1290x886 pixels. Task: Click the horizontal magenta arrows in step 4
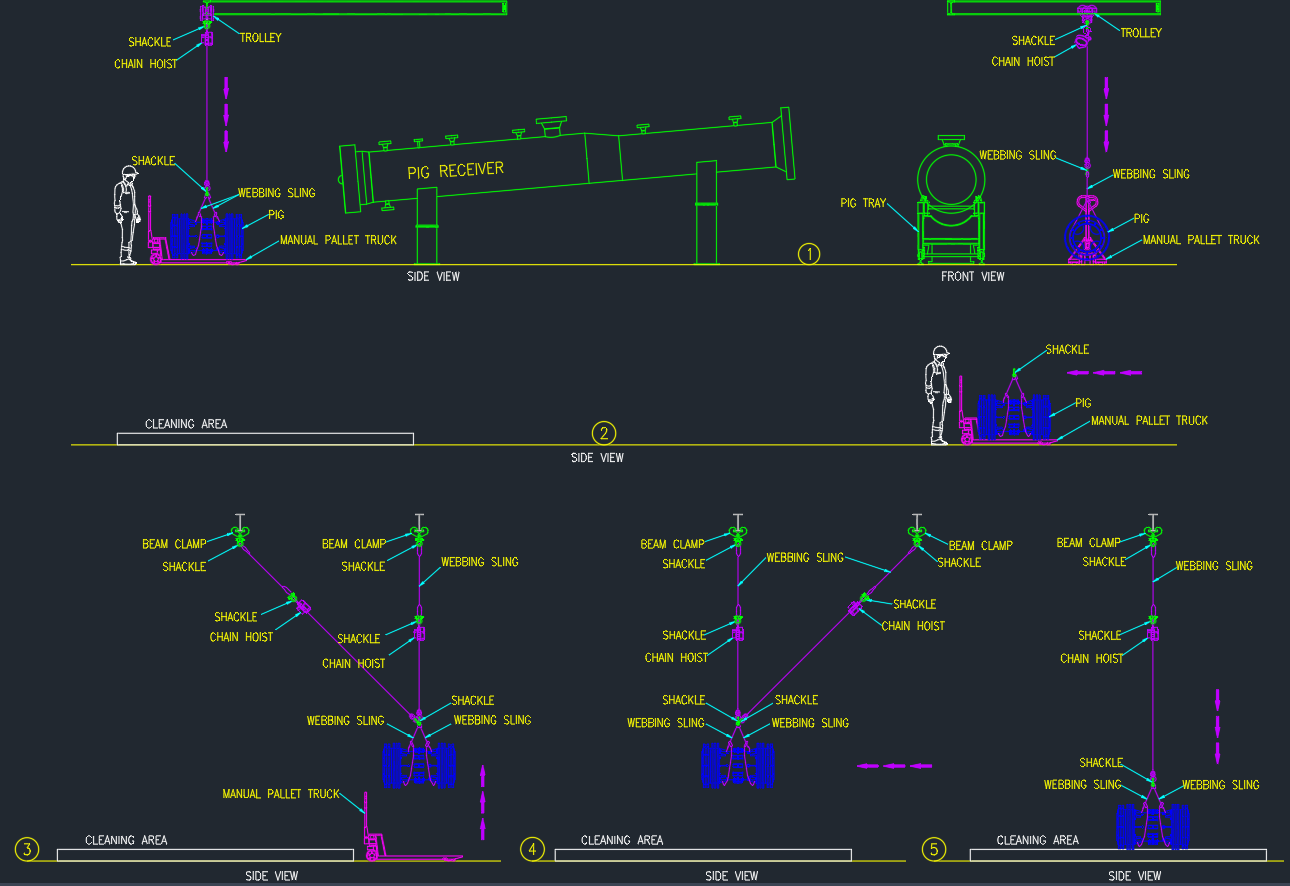[x=893, y=765]
